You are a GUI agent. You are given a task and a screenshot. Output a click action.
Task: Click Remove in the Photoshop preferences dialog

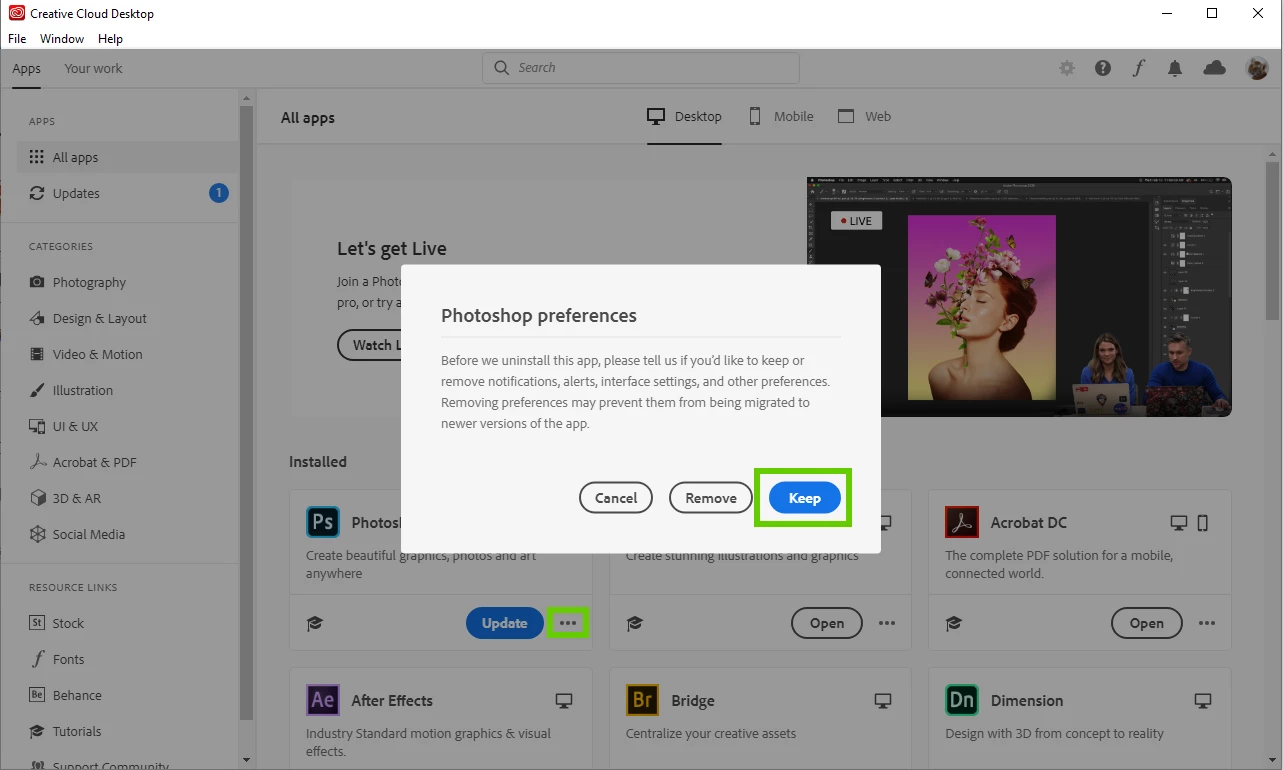pos(711,498)
